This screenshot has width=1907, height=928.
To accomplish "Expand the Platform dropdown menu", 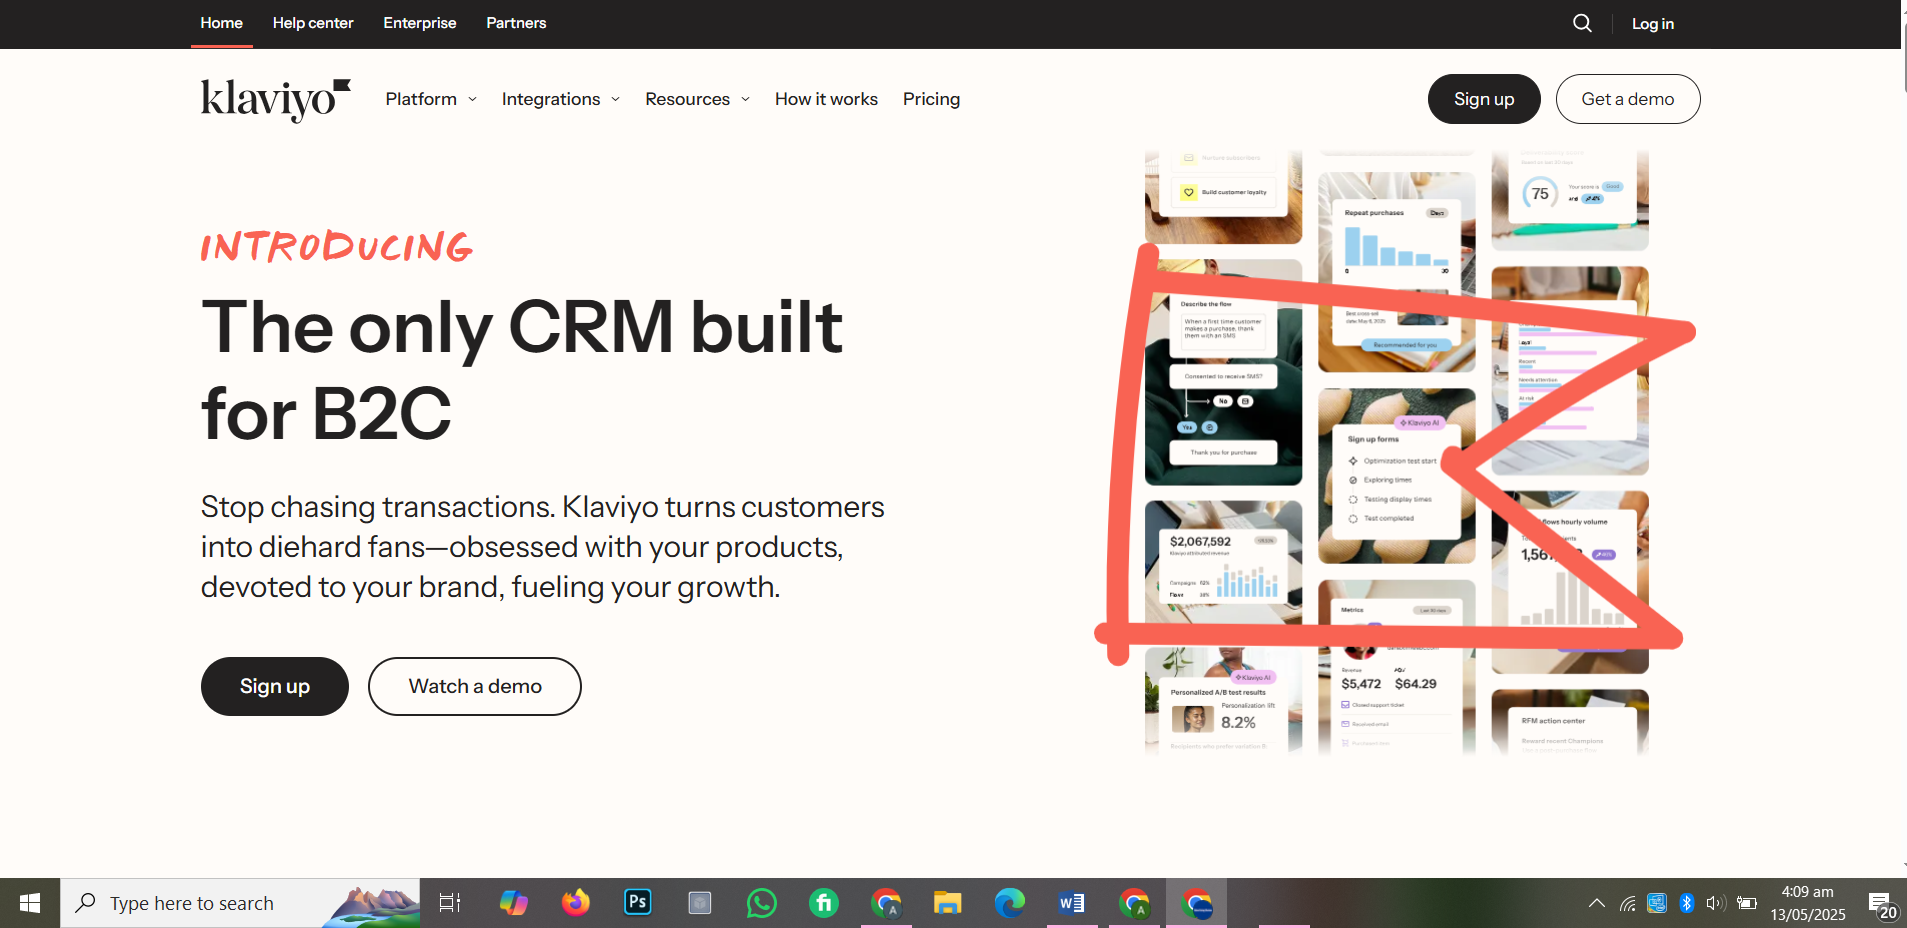I will [x=431, y=99].
